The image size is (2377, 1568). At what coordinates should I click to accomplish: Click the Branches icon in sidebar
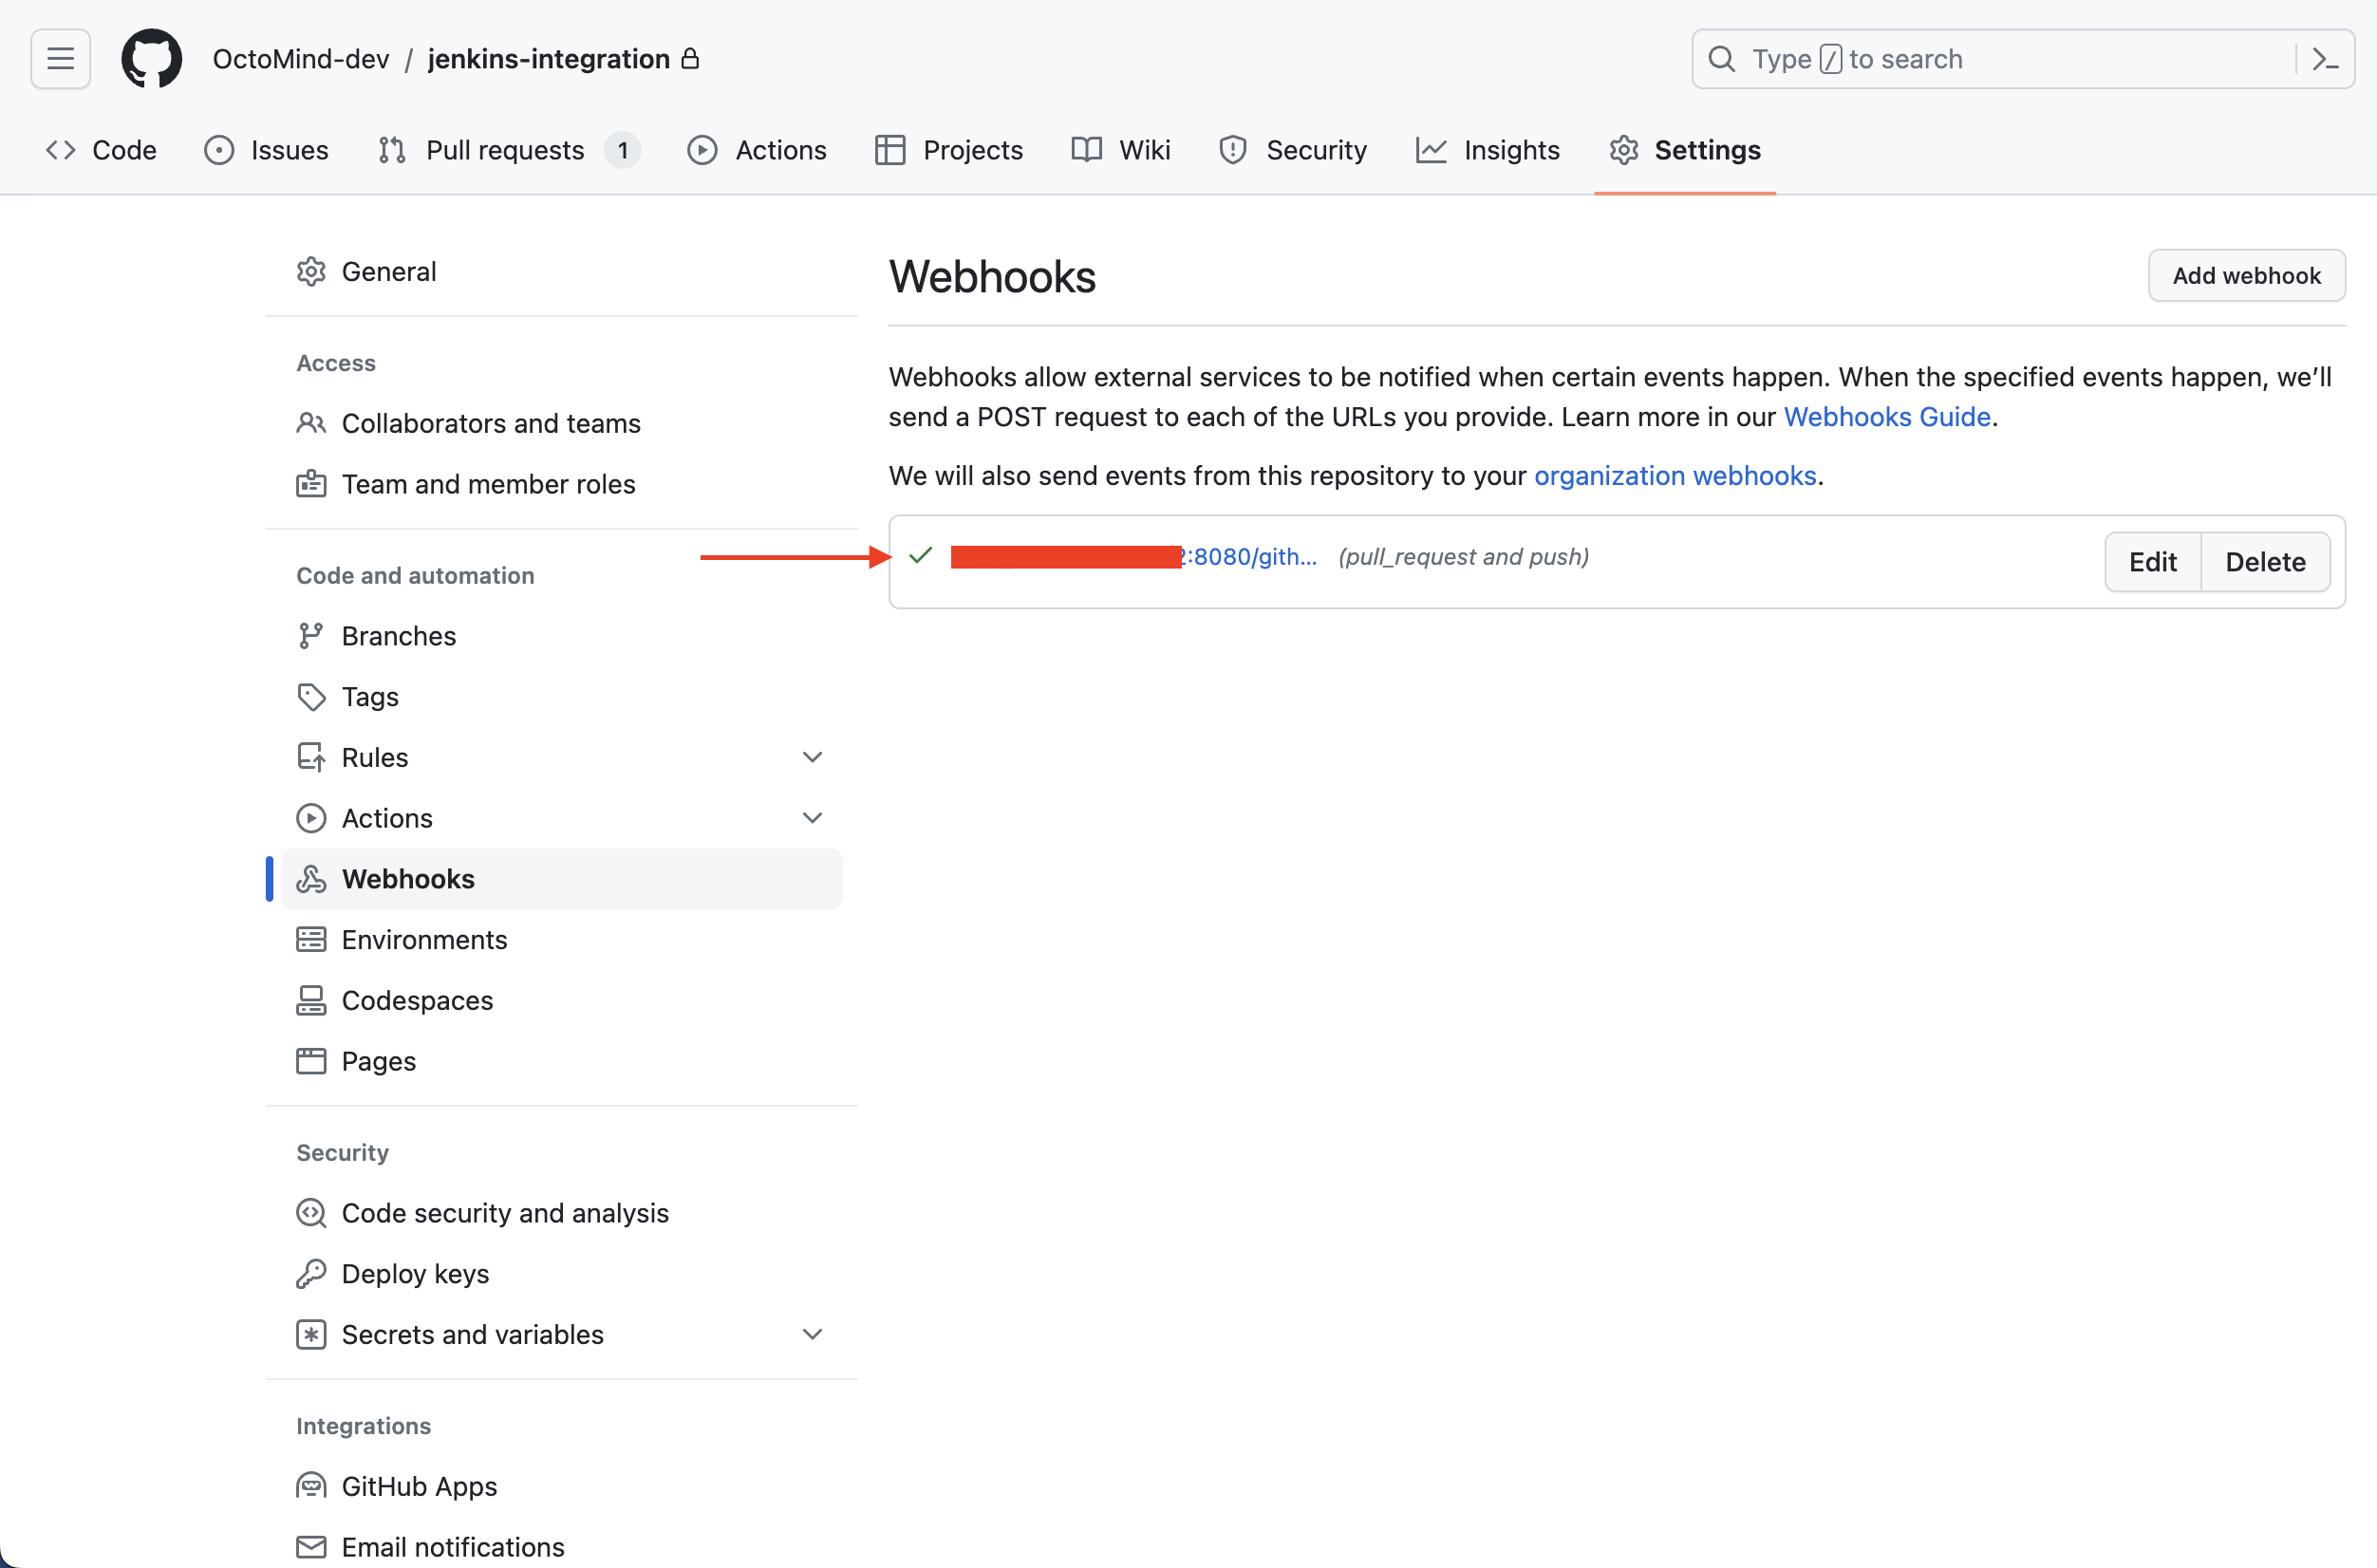[311, 635]
